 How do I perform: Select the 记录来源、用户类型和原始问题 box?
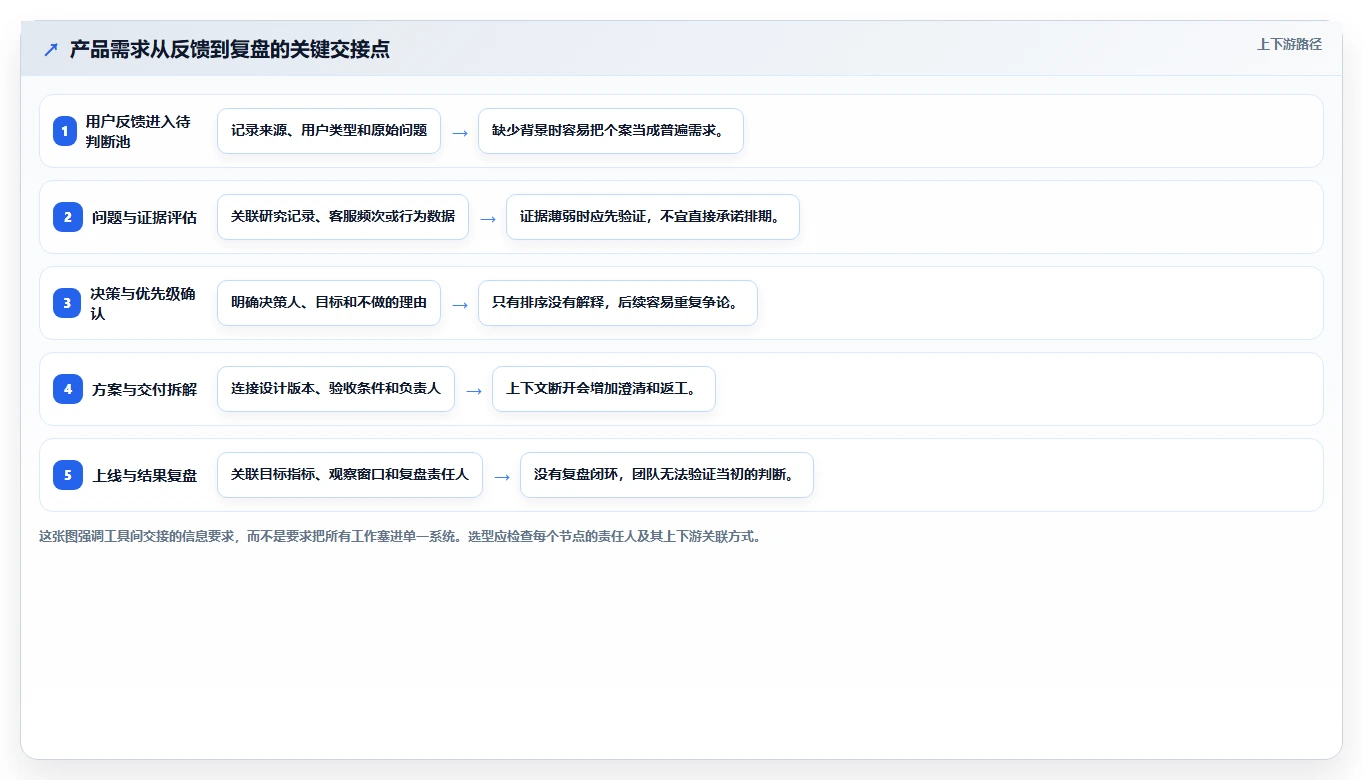pyautogui.click(x=329, y=131)
